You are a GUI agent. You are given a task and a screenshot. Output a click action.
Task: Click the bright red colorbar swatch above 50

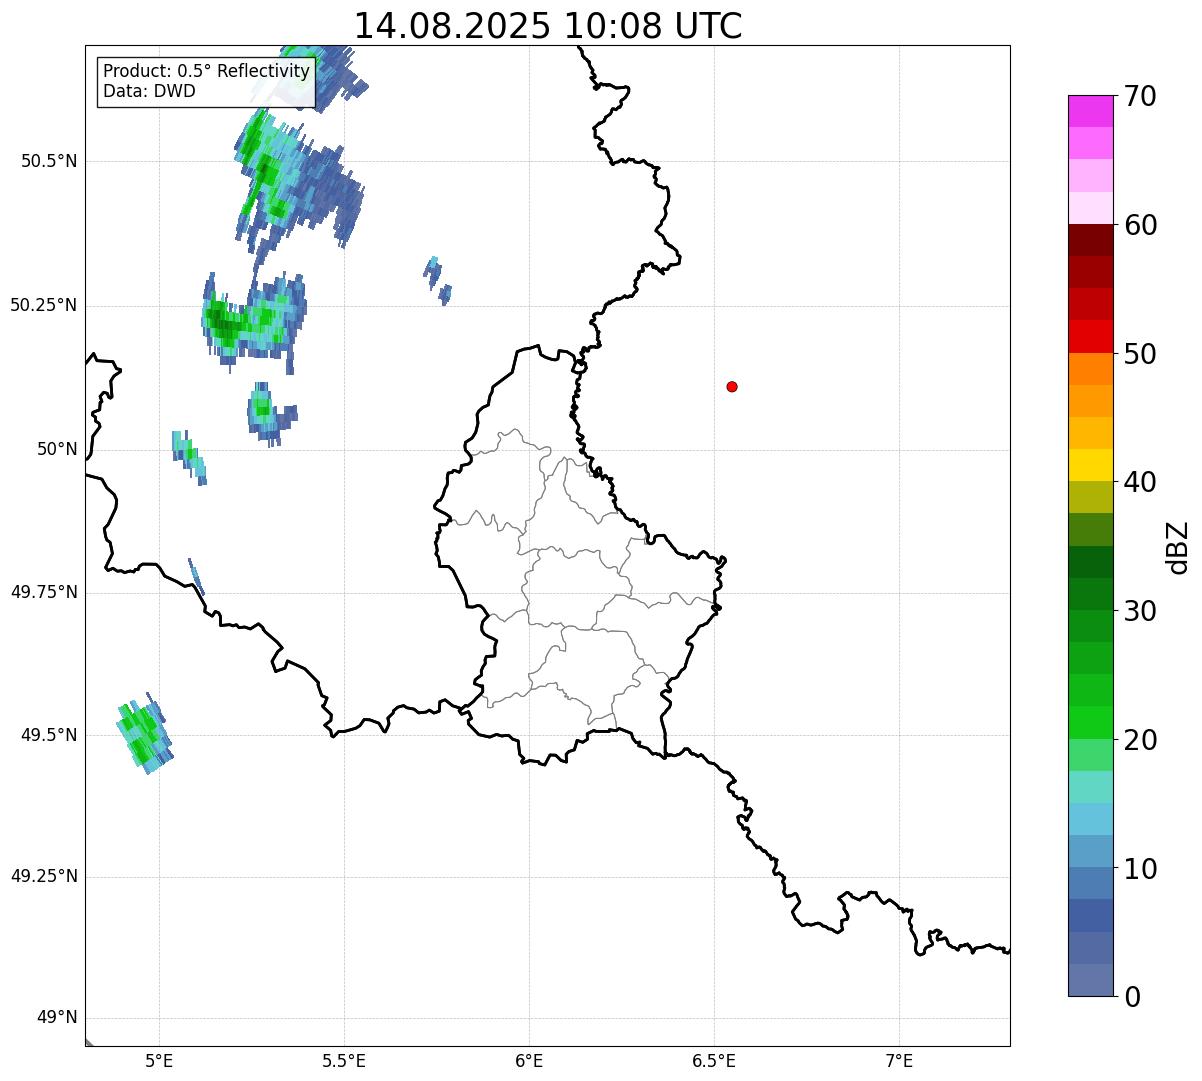1090,336
